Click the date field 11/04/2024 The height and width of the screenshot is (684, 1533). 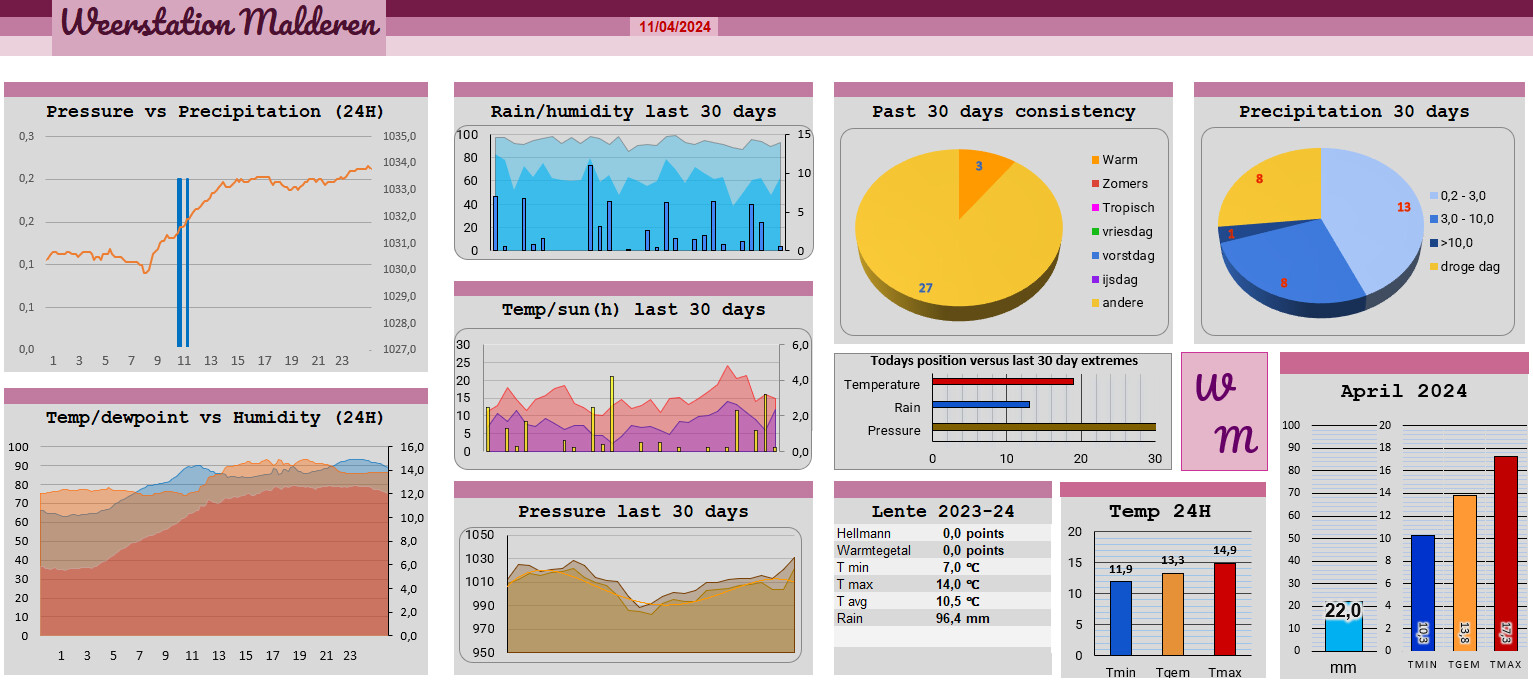[x=675, y=27]
